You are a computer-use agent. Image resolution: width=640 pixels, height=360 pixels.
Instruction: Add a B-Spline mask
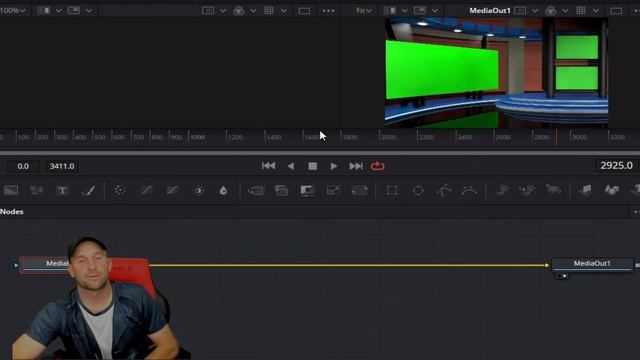click(469, 190)
